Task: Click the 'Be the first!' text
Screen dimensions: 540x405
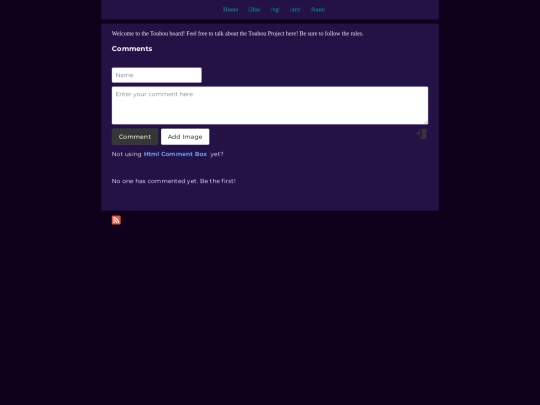Action: (218, 181)
